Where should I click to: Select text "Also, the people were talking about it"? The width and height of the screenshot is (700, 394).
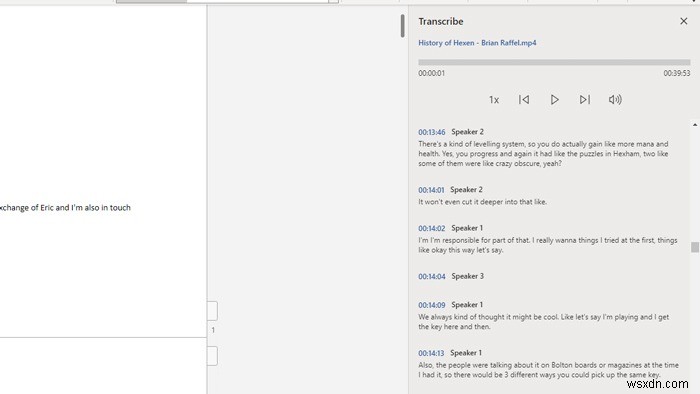[475, 365]
